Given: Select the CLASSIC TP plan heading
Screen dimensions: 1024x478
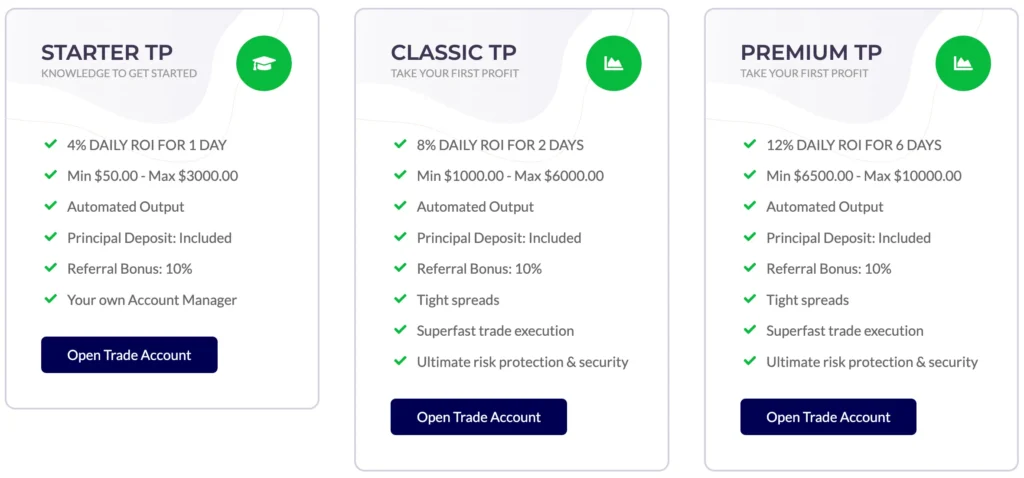Looking at the screenshot, I should [454, 52].
